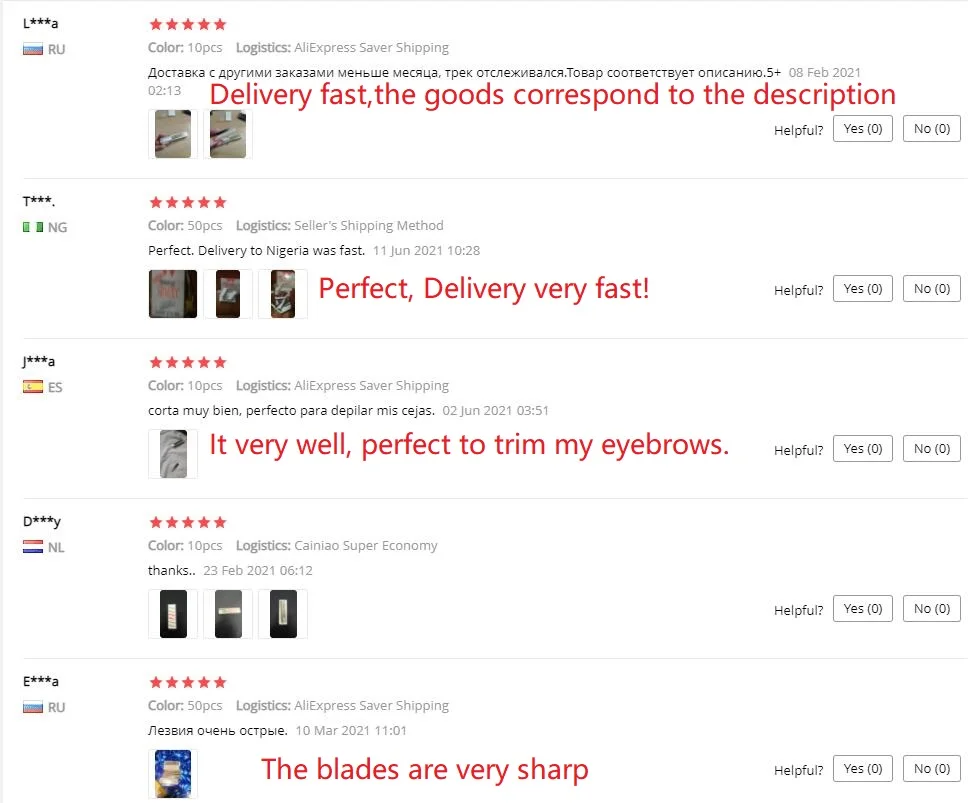The height and width of the screenshot is (803, 968).
Task: Click the star rating on D***y's review
Action: pos(187,522)
